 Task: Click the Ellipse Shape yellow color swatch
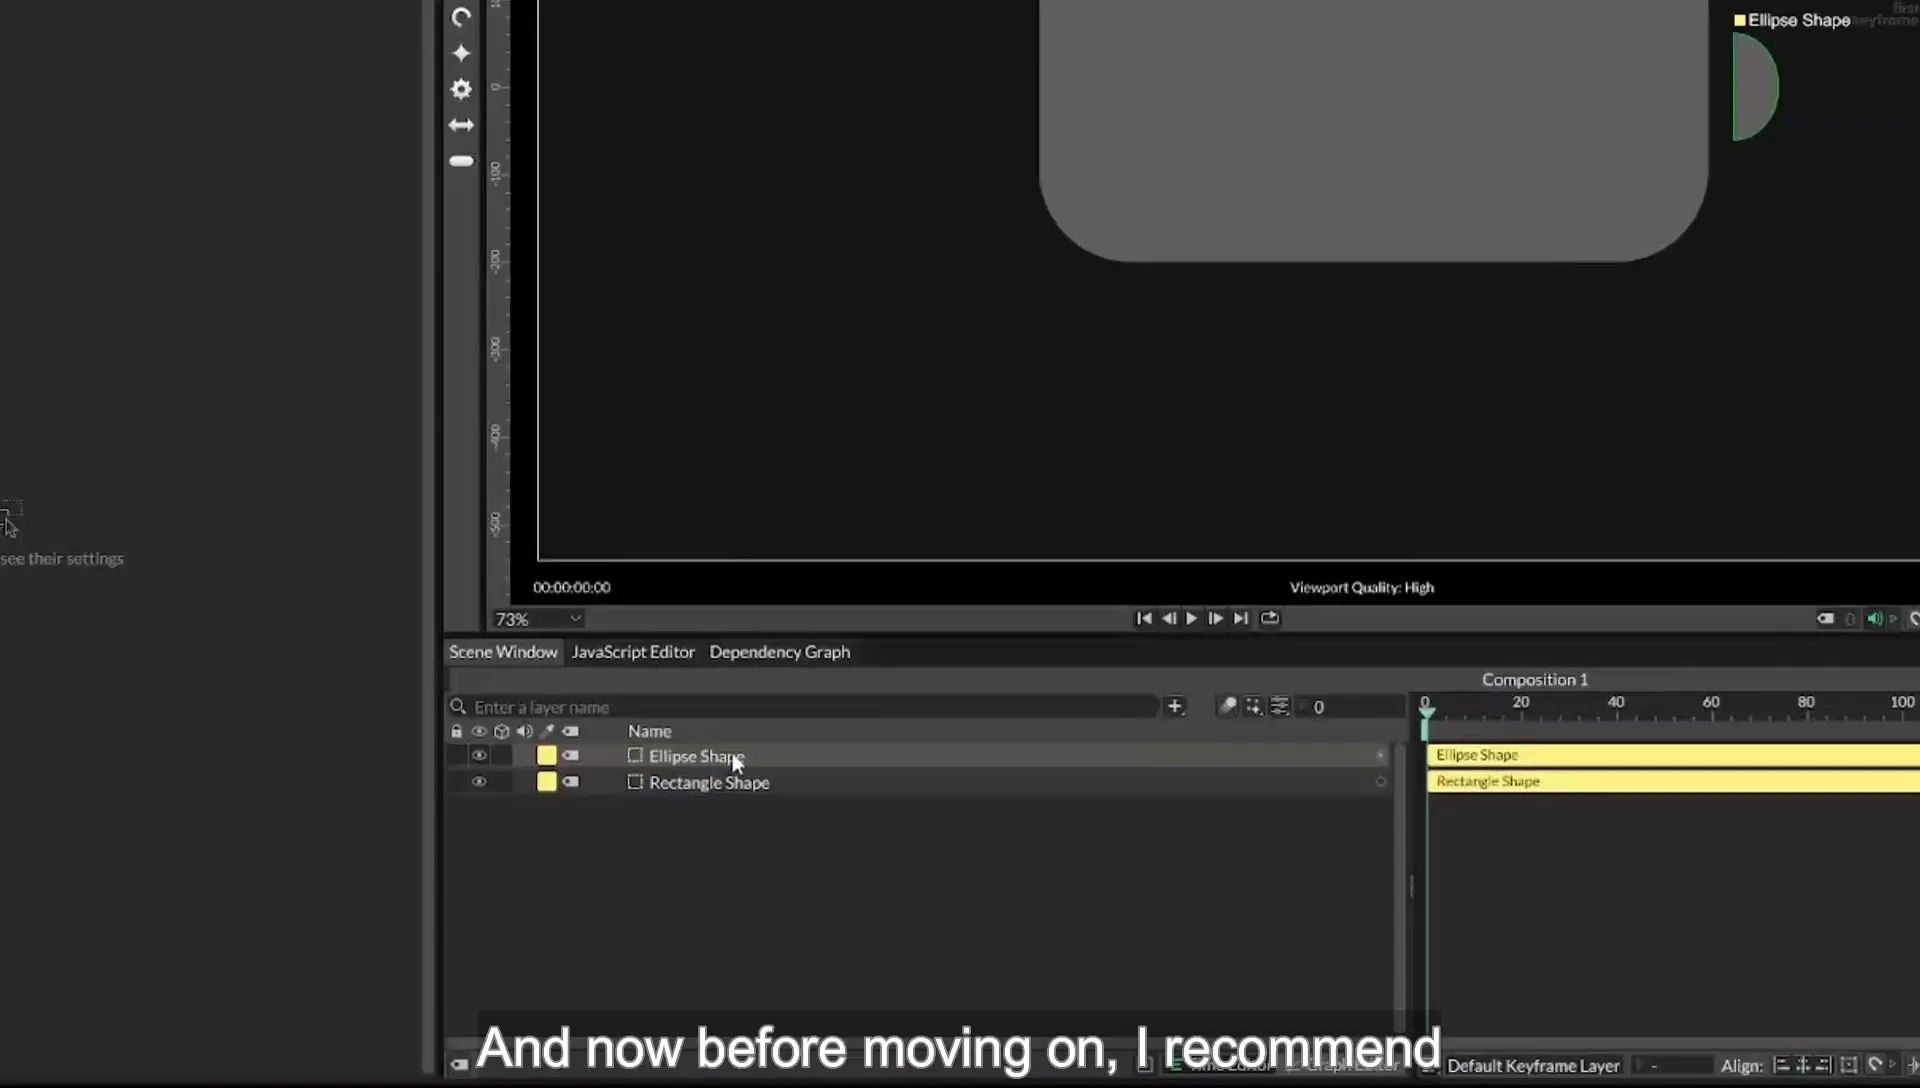click(x=547, y=756)
